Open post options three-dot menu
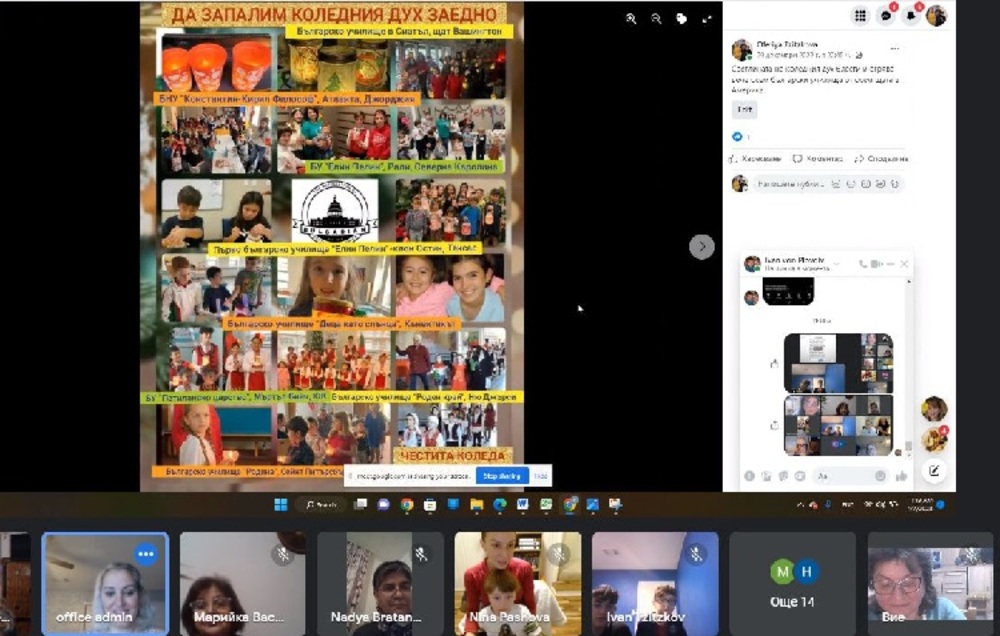Image resolution: width=1000 pixels, height=636 pixels. pyautogui.click(x=895, y=49)
